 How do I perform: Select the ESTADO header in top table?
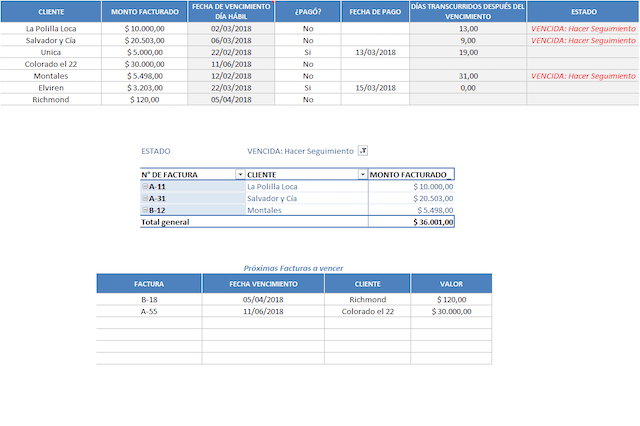583,11
